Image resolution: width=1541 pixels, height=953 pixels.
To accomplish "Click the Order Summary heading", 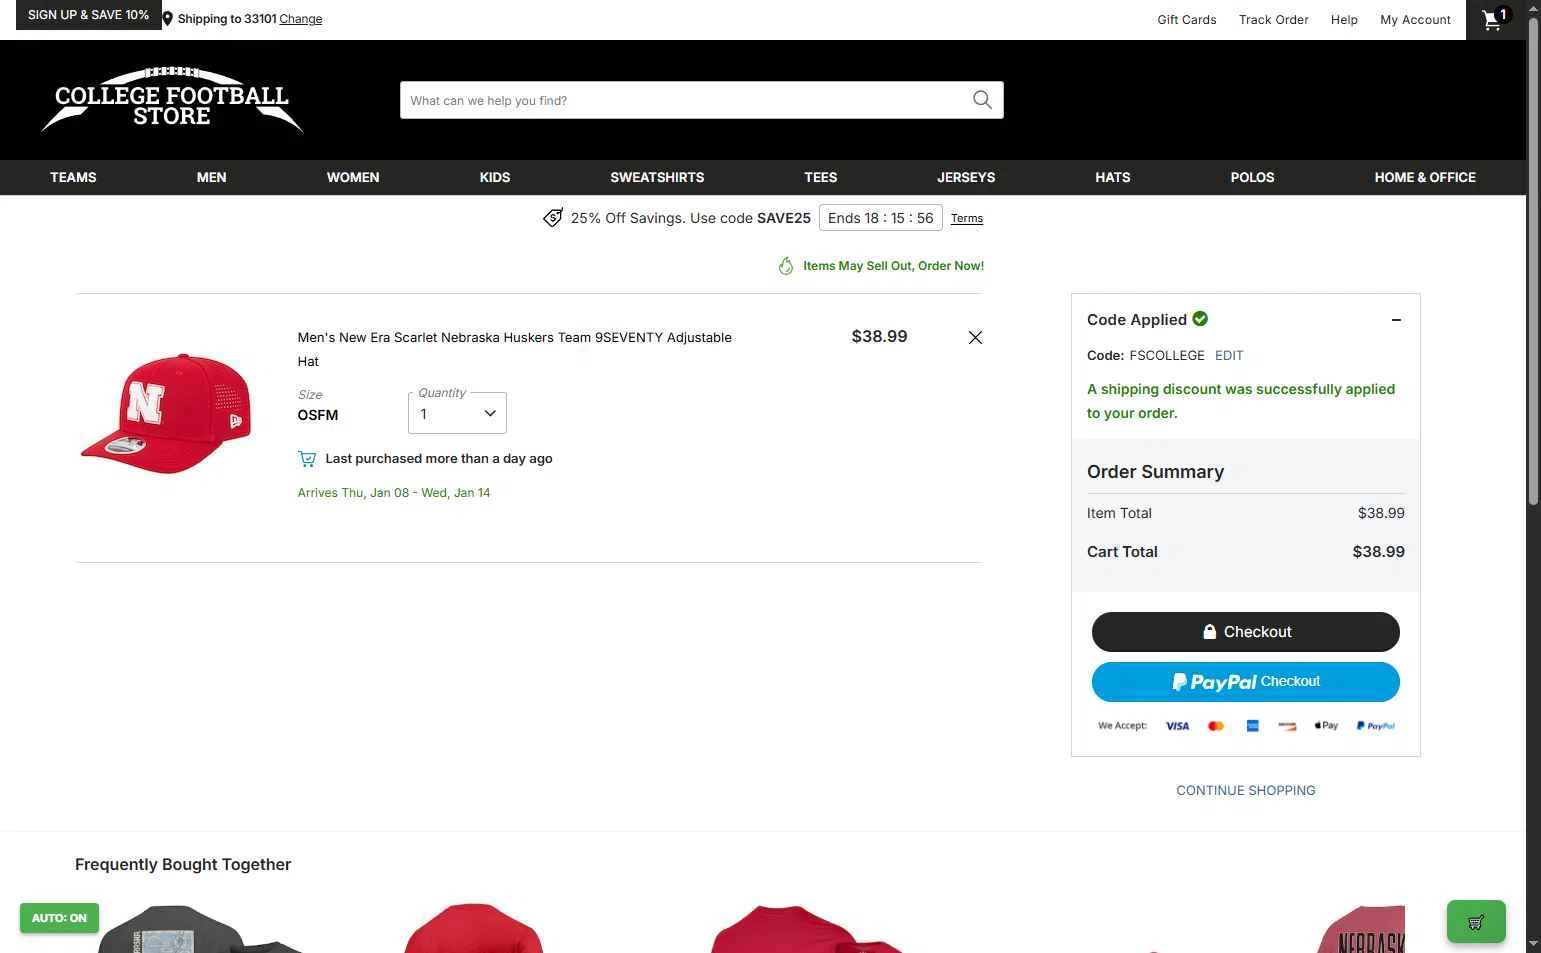I will coord(1155,472).
